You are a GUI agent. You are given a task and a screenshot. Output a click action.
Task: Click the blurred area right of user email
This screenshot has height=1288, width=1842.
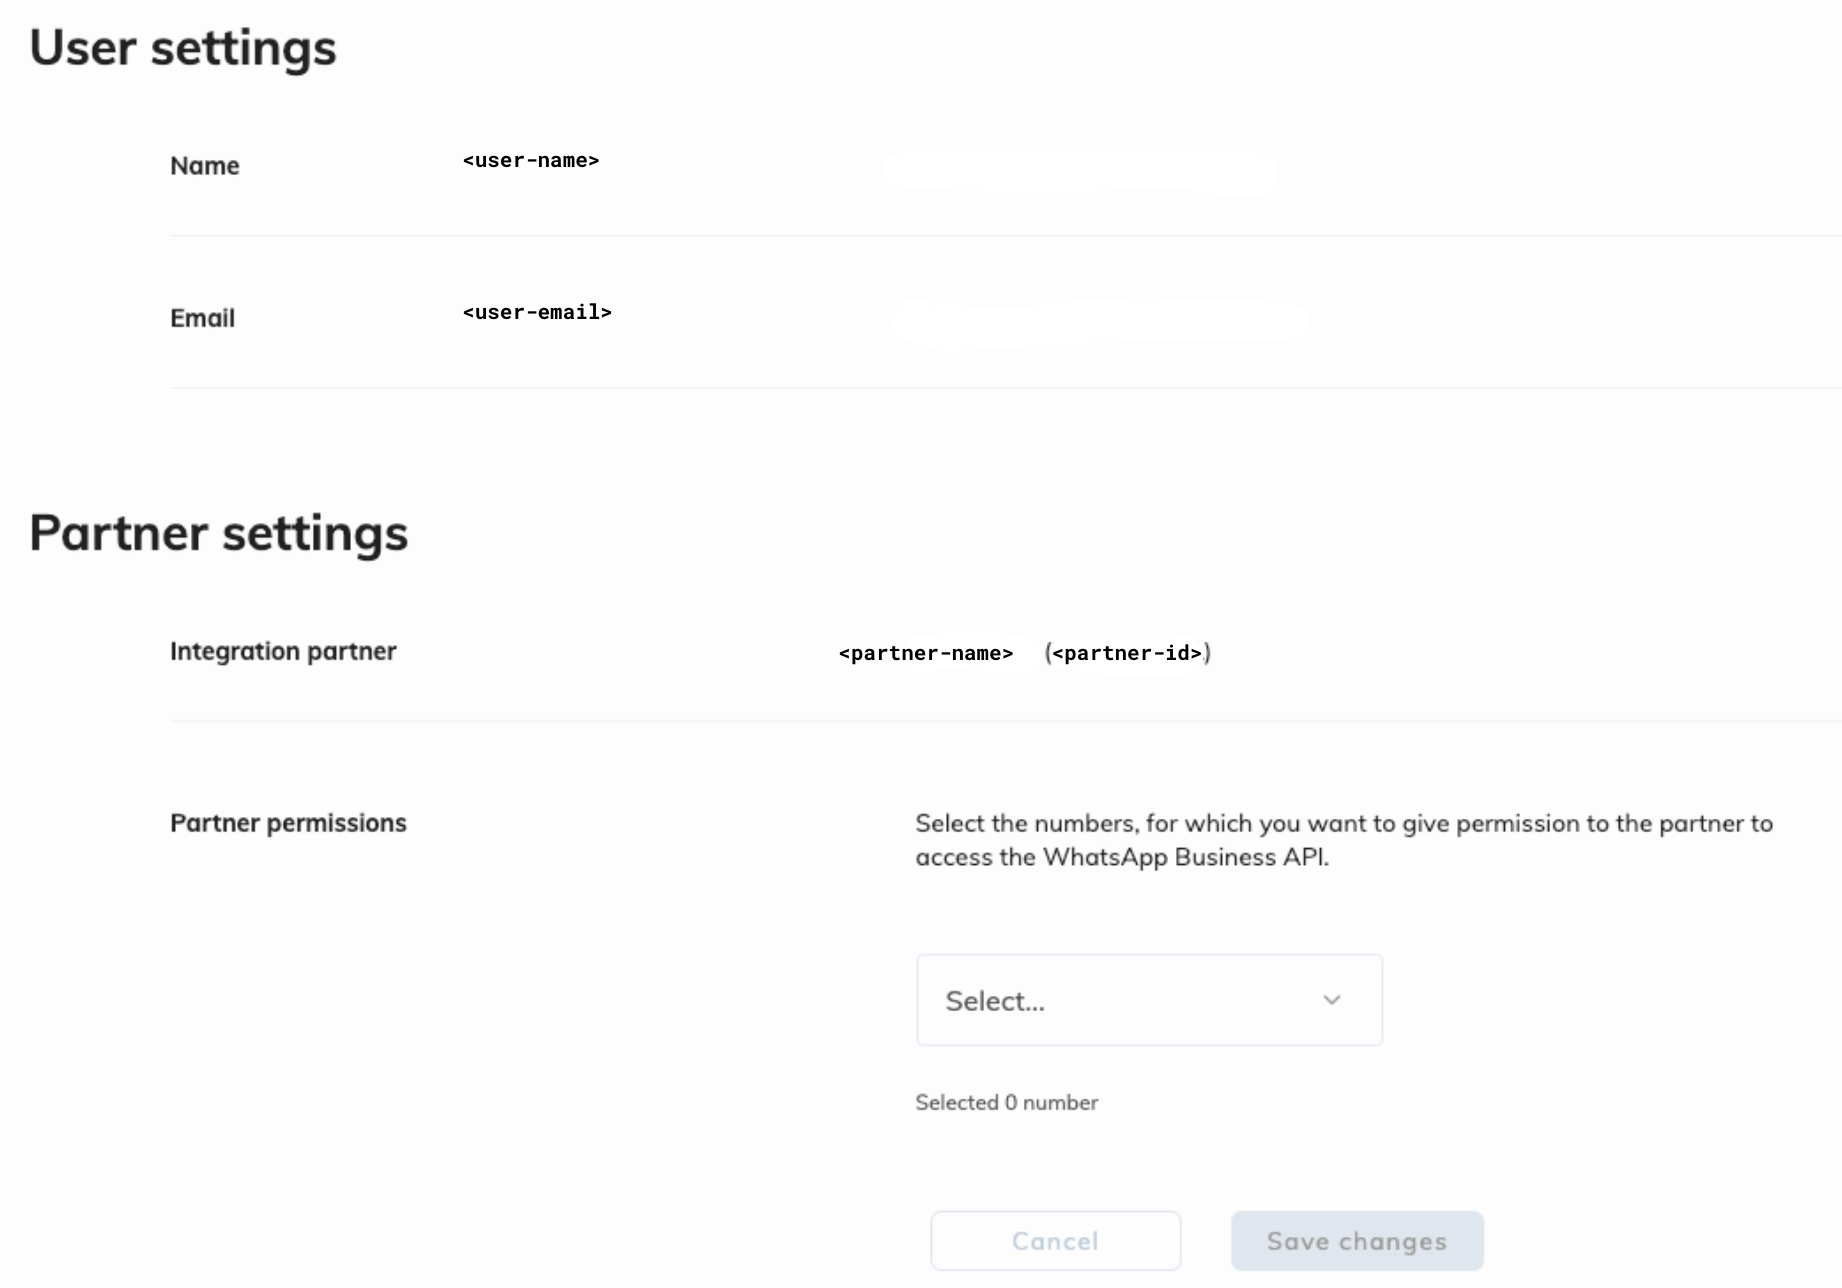(x=1100, y=321)
